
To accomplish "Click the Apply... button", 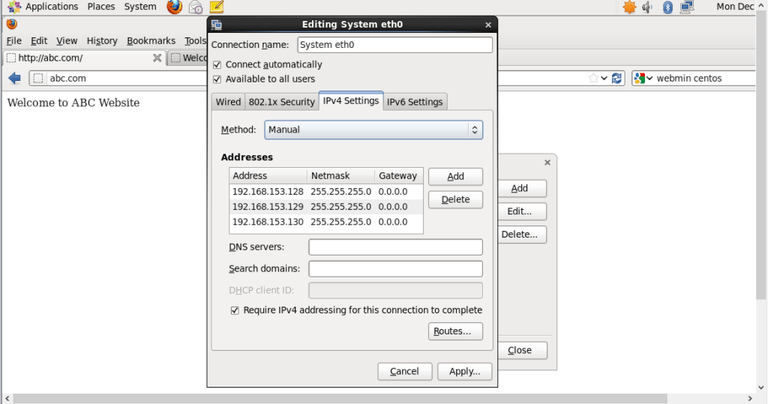I will coord(465,372).
